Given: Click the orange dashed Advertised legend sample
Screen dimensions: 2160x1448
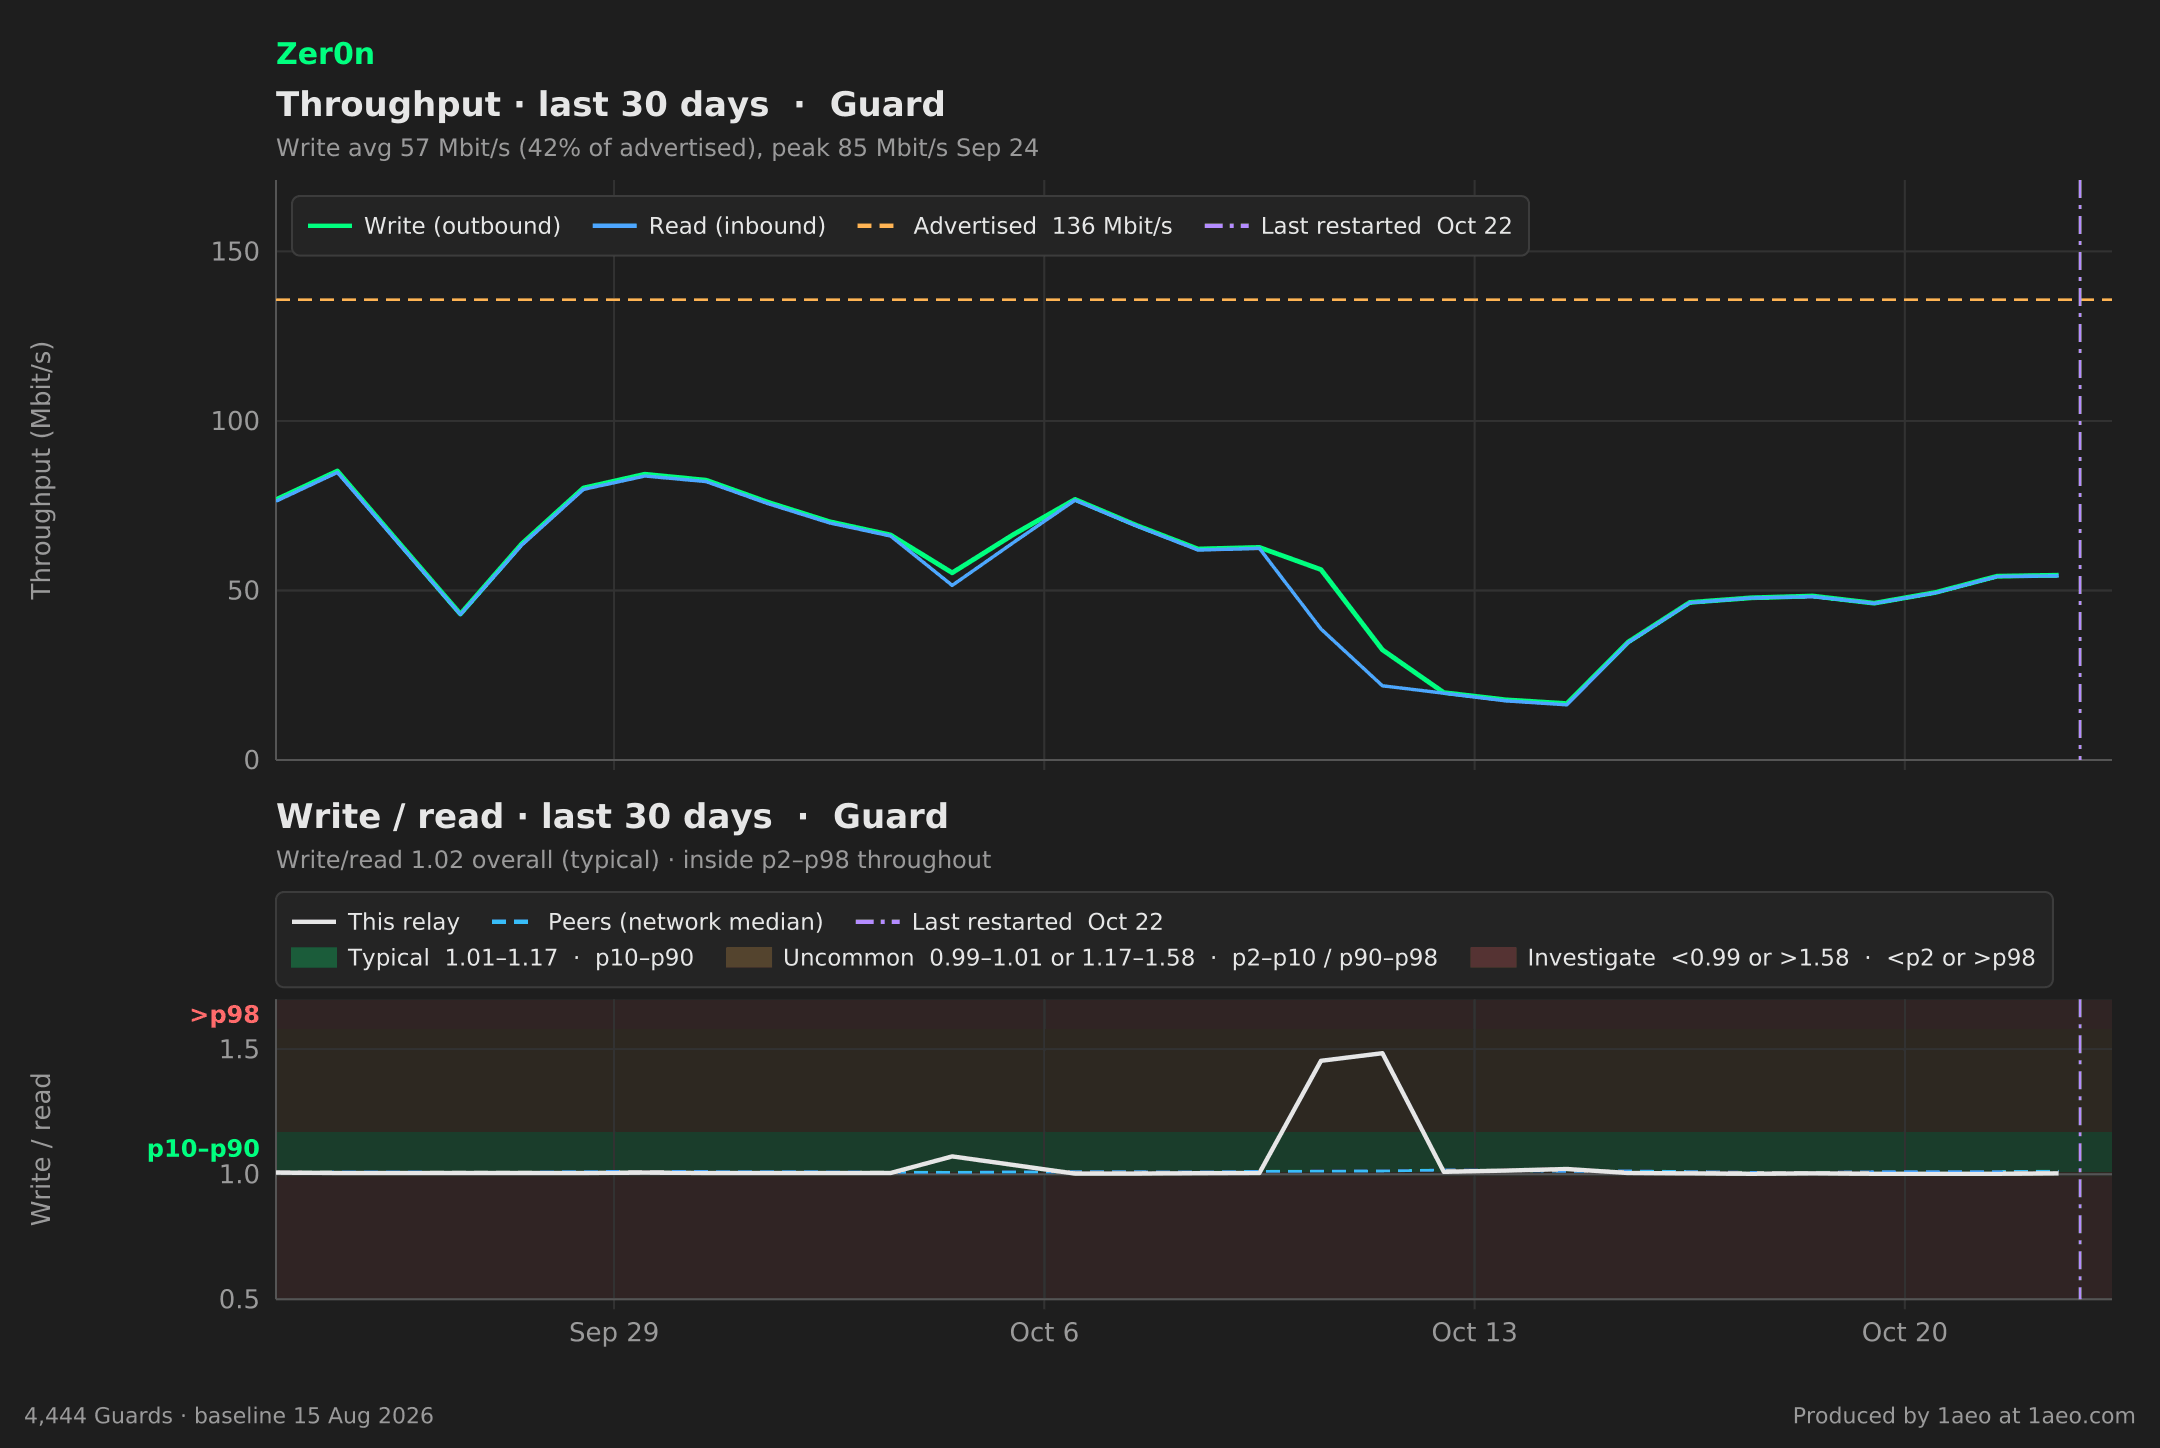Looking at the screenshot, I should [x=878, y=226].
